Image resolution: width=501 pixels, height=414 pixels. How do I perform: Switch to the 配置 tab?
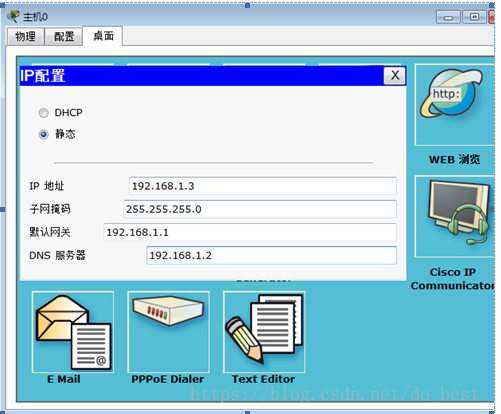(64, 36)
